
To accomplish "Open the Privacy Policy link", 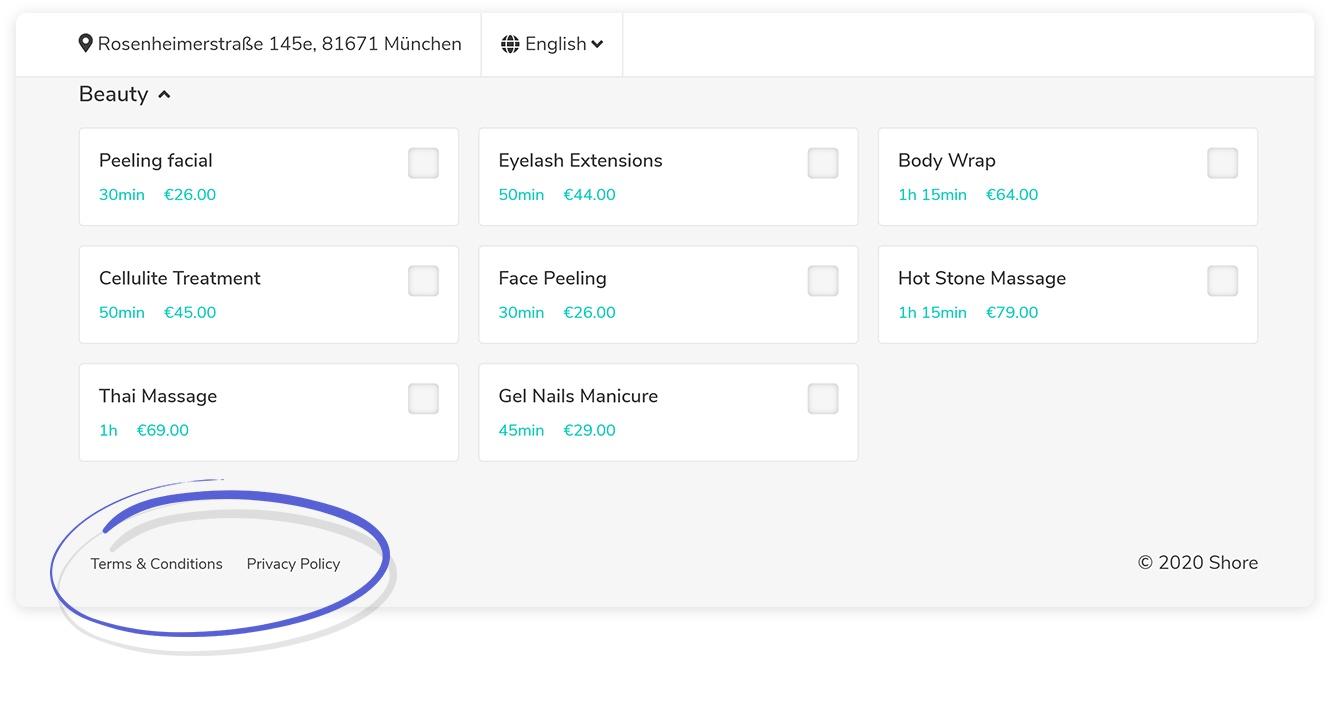I will (x=293, y=564).
